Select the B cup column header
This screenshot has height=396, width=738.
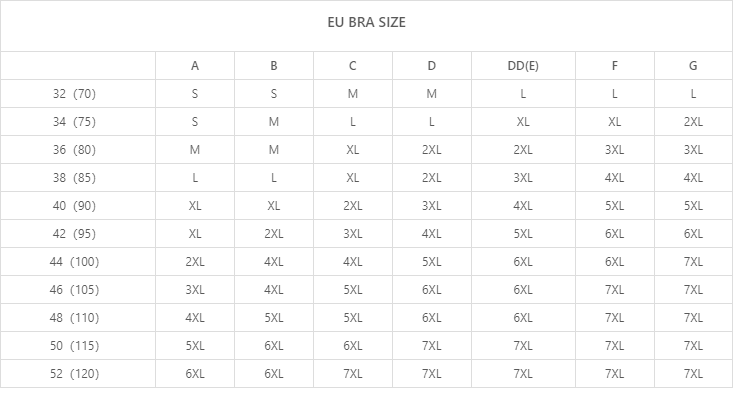coord(273,66)
